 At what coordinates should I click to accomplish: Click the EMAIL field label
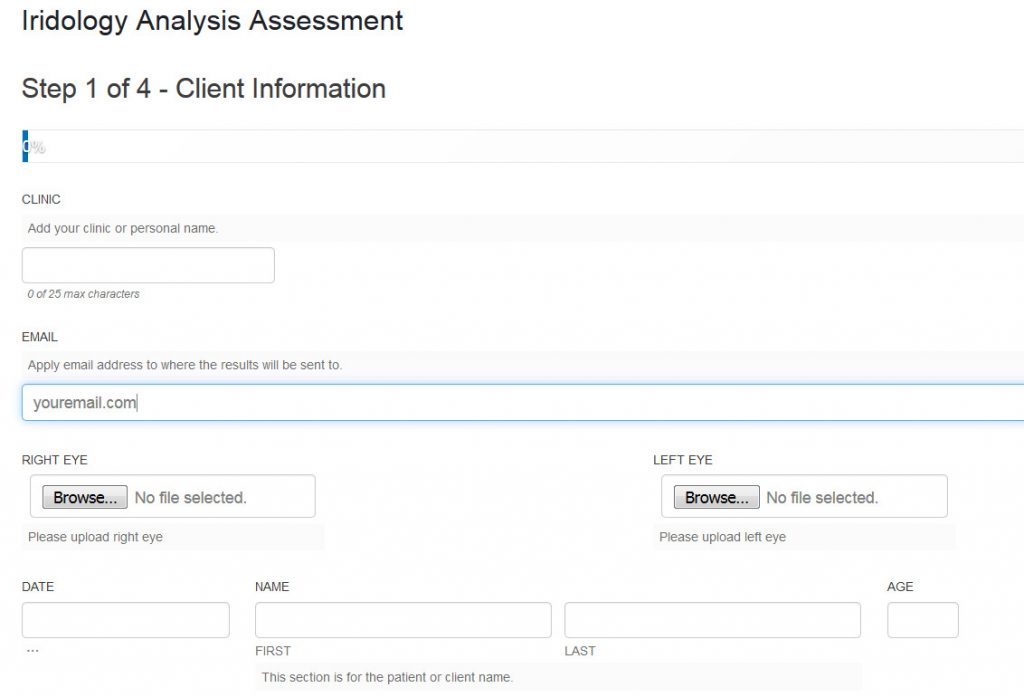(40, 337)
